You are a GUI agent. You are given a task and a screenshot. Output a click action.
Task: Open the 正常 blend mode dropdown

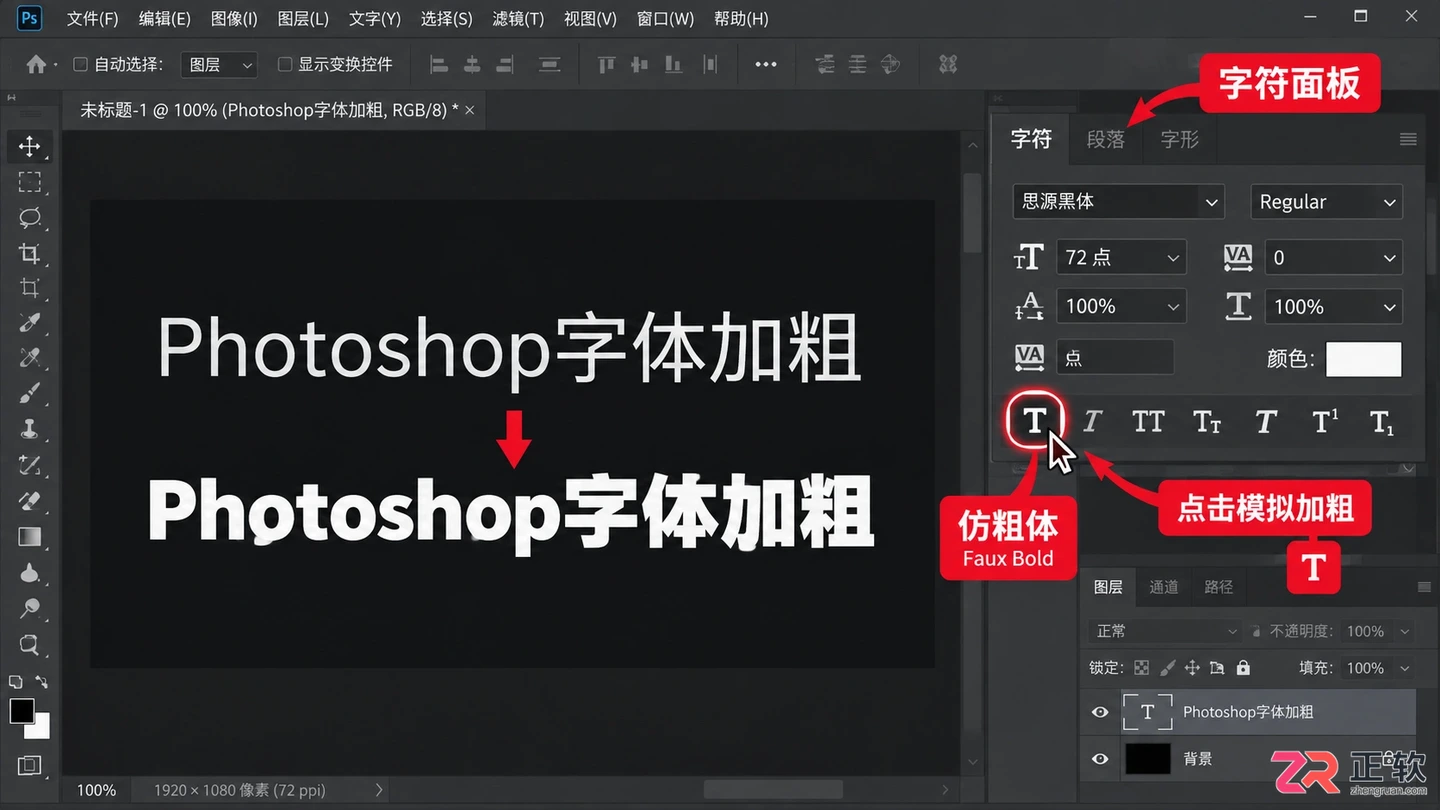[1165, 631]
